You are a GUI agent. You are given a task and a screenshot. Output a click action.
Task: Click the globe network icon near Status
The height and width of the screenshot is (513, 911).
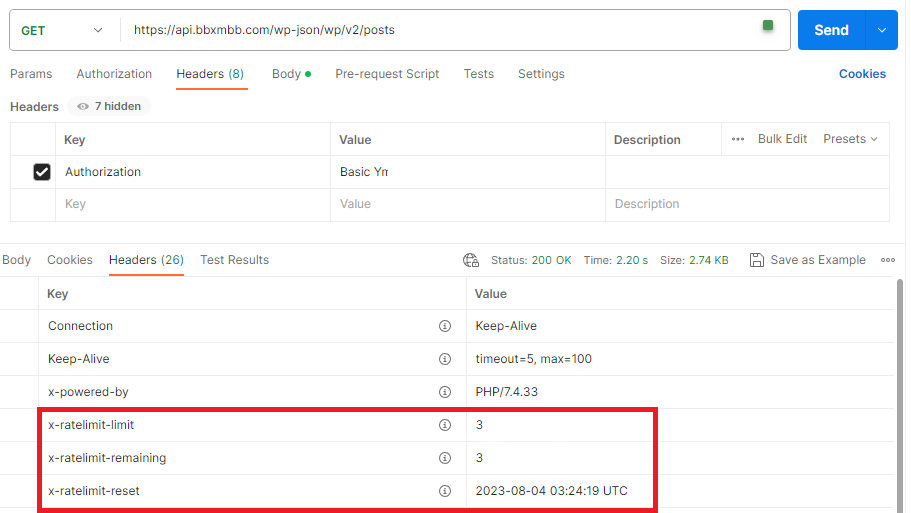[471, 260]
